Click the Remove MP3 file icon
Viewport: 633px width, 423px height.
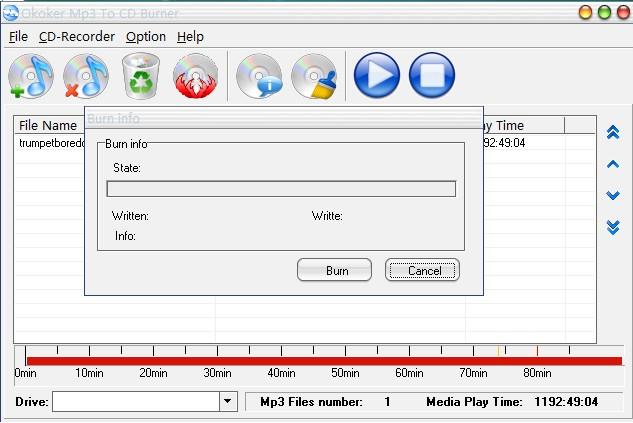coord(86,76)
